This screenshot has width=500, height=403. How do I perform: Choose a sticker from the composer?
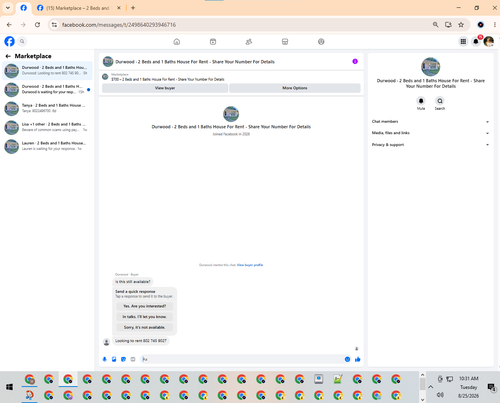tap(123, 359)
